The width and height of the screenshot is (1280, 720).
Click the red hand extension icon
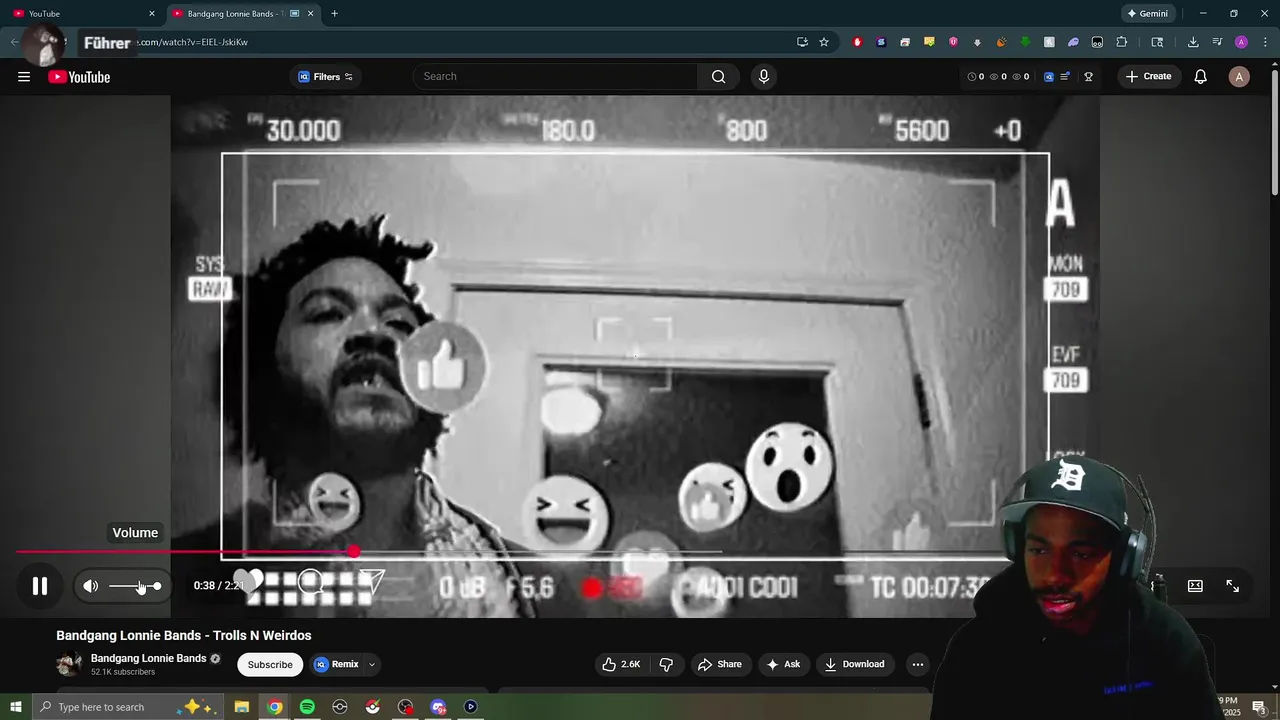coord(857,42)
